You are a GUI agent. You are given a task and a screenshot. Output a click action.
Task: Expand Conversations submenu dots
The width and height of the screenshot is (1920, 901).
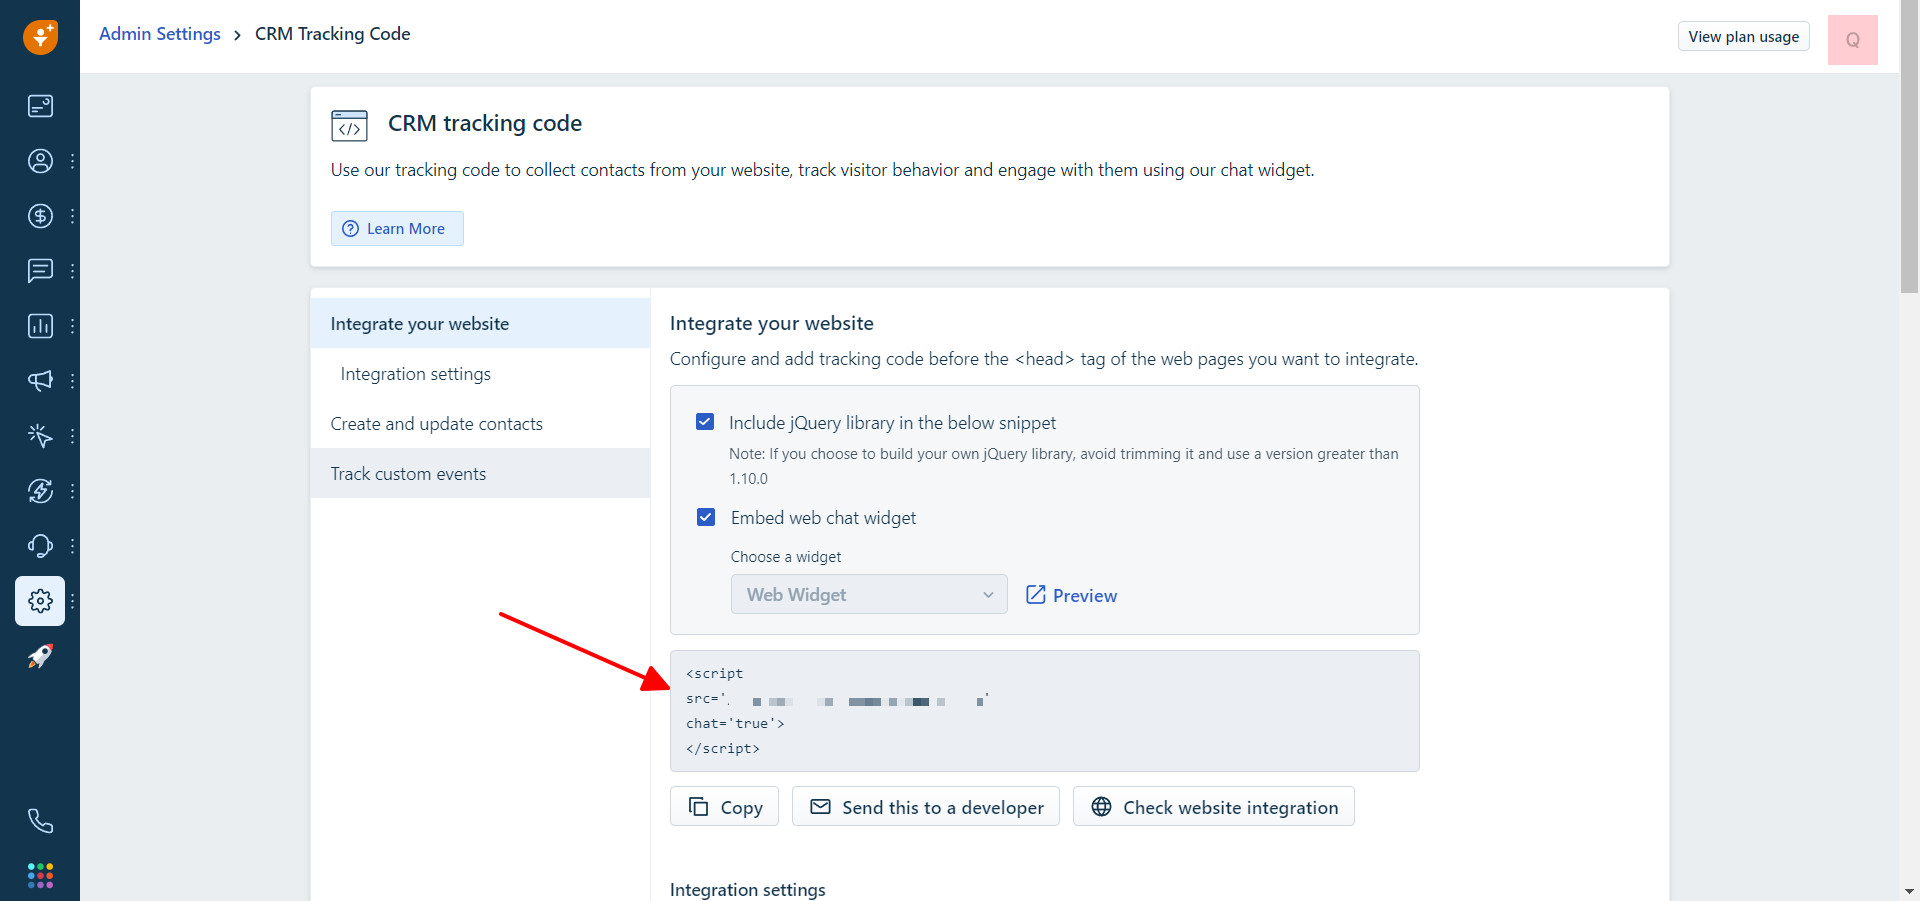click(72, 271)
